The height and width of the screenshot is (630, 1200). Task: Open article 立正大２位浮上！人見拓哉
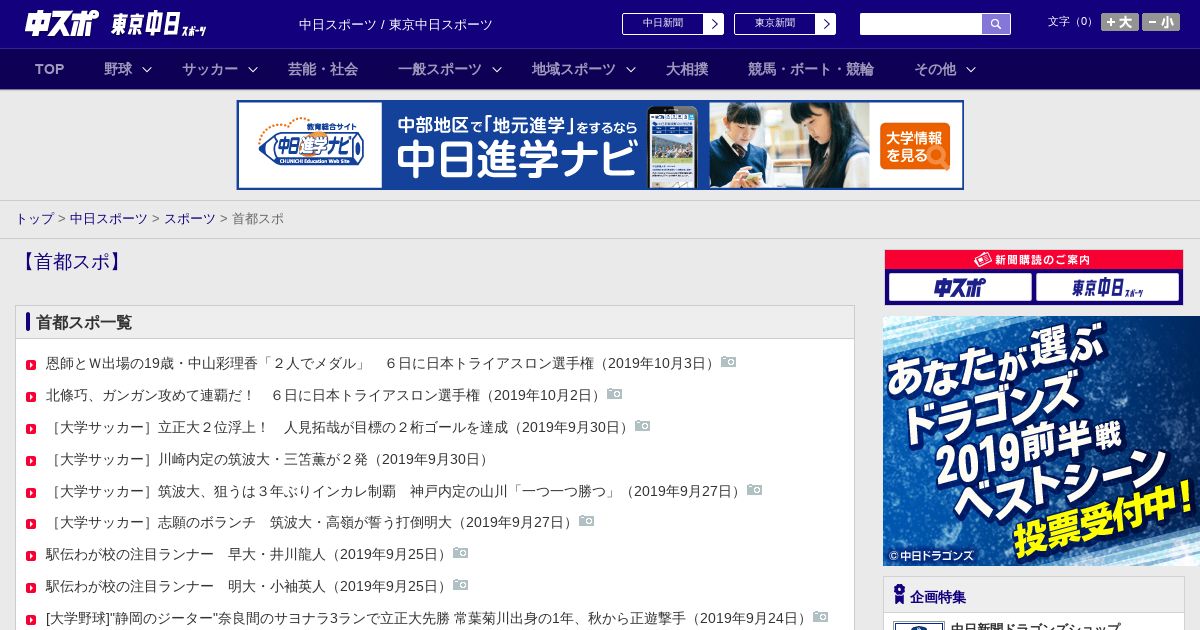[339, 427]
